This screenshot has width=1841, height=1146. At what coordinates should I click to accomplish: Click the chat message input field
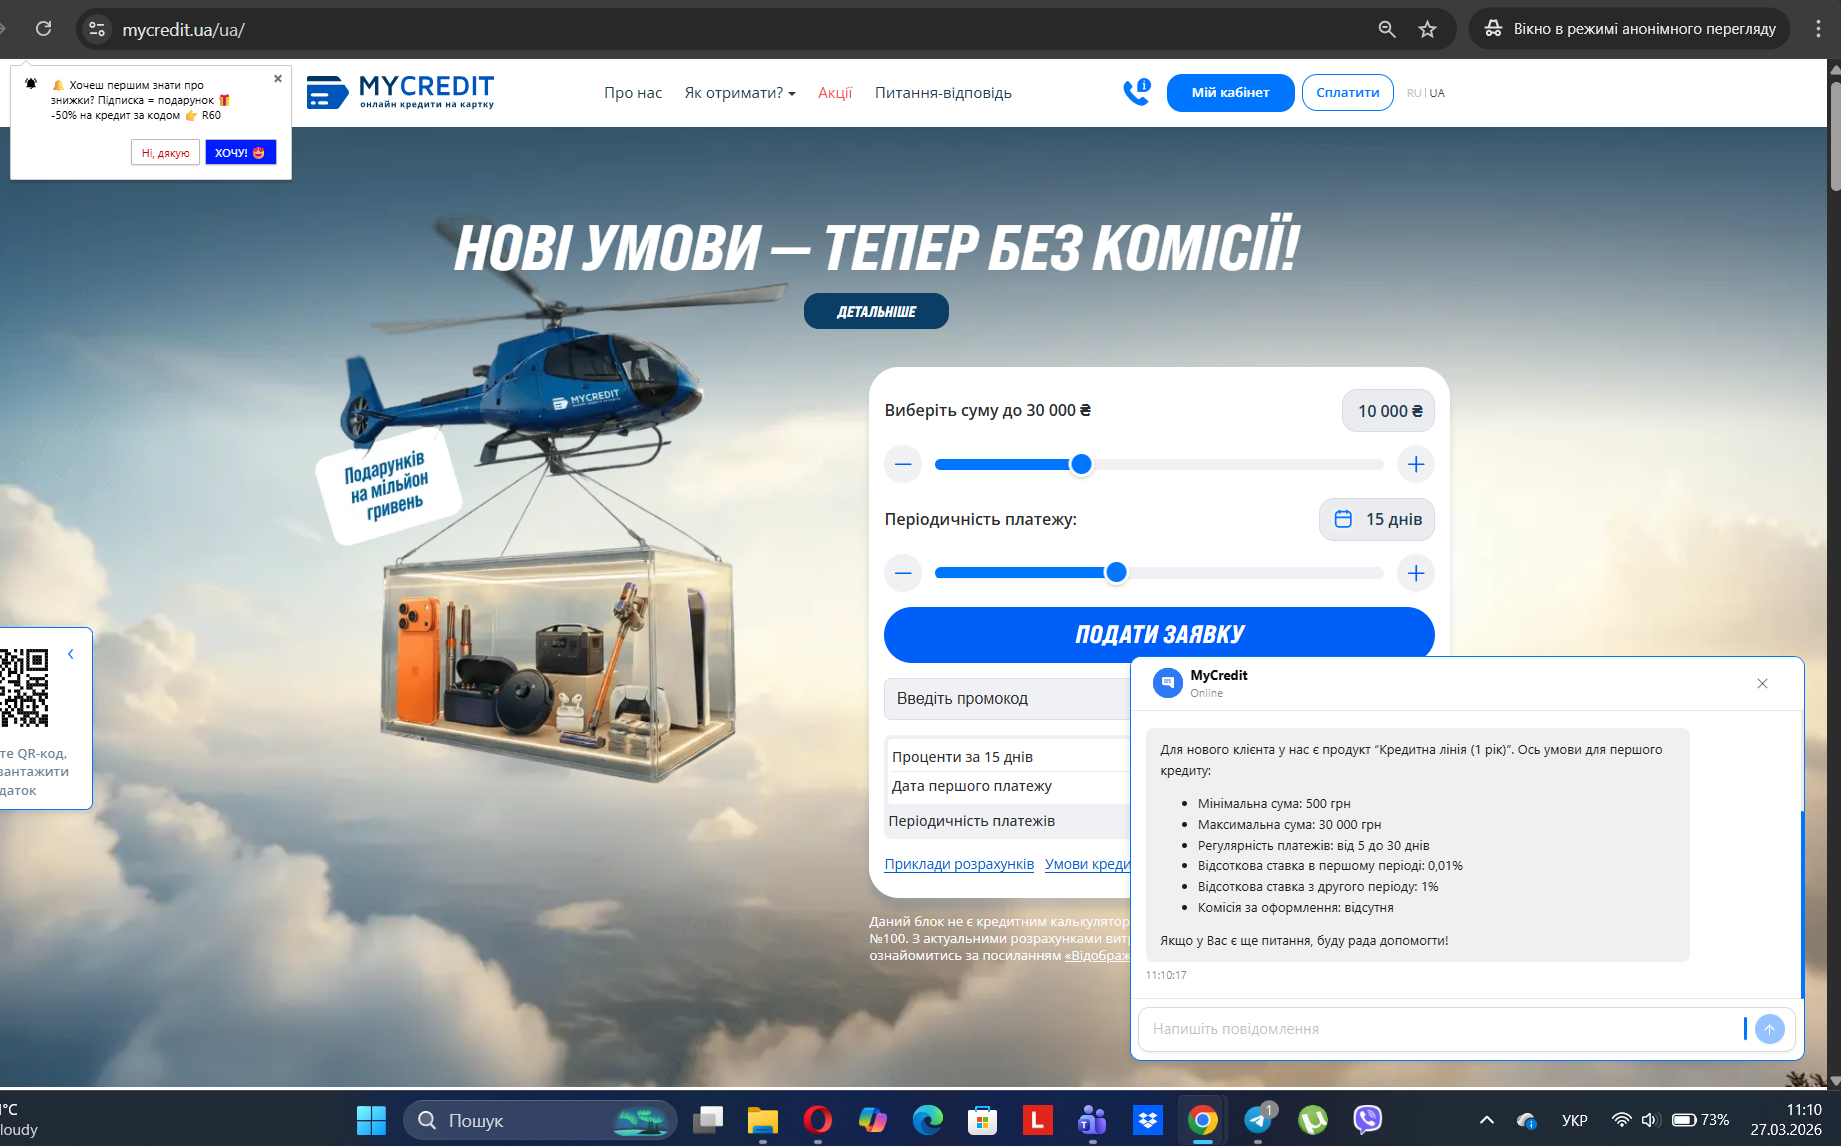(1440, 1029)
